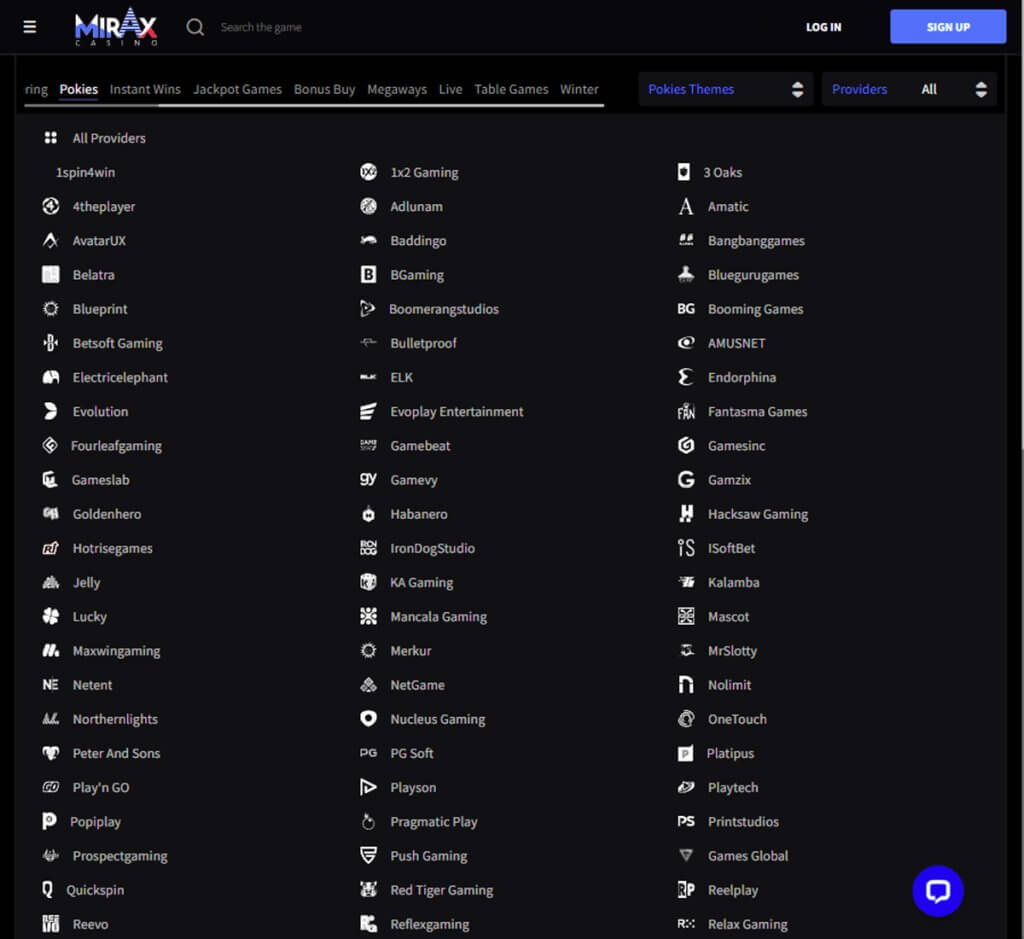
Task: Click the Push Gaming shield icon
Action: point(368,855)
